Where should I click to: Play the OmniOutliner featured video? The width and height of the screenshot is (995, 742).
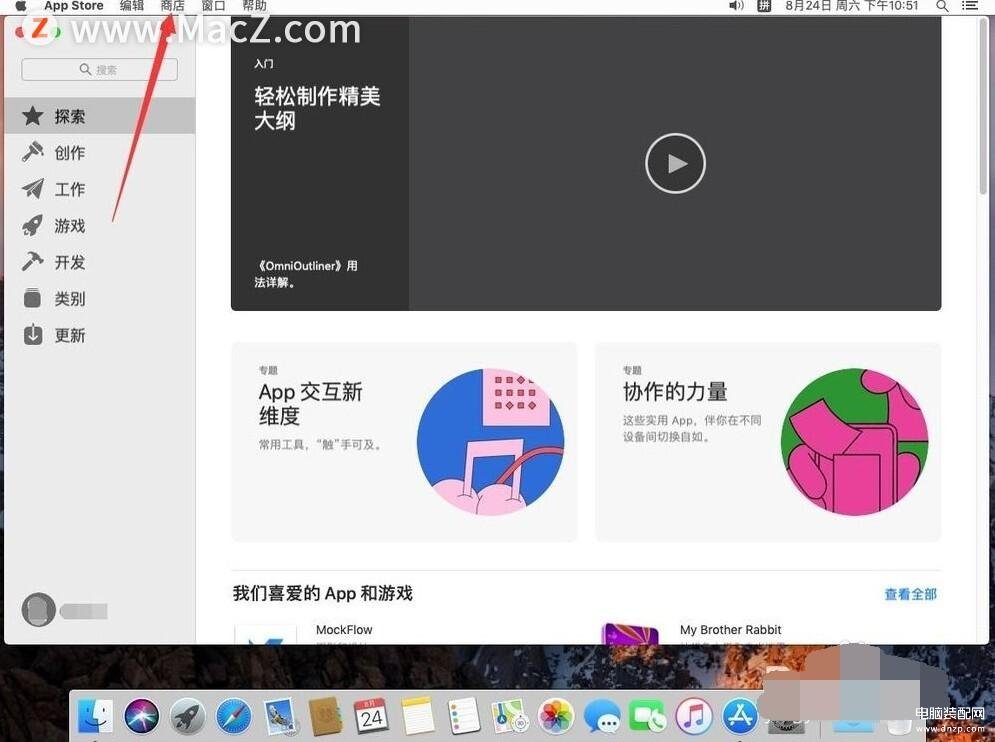click(x=675, y=163)
